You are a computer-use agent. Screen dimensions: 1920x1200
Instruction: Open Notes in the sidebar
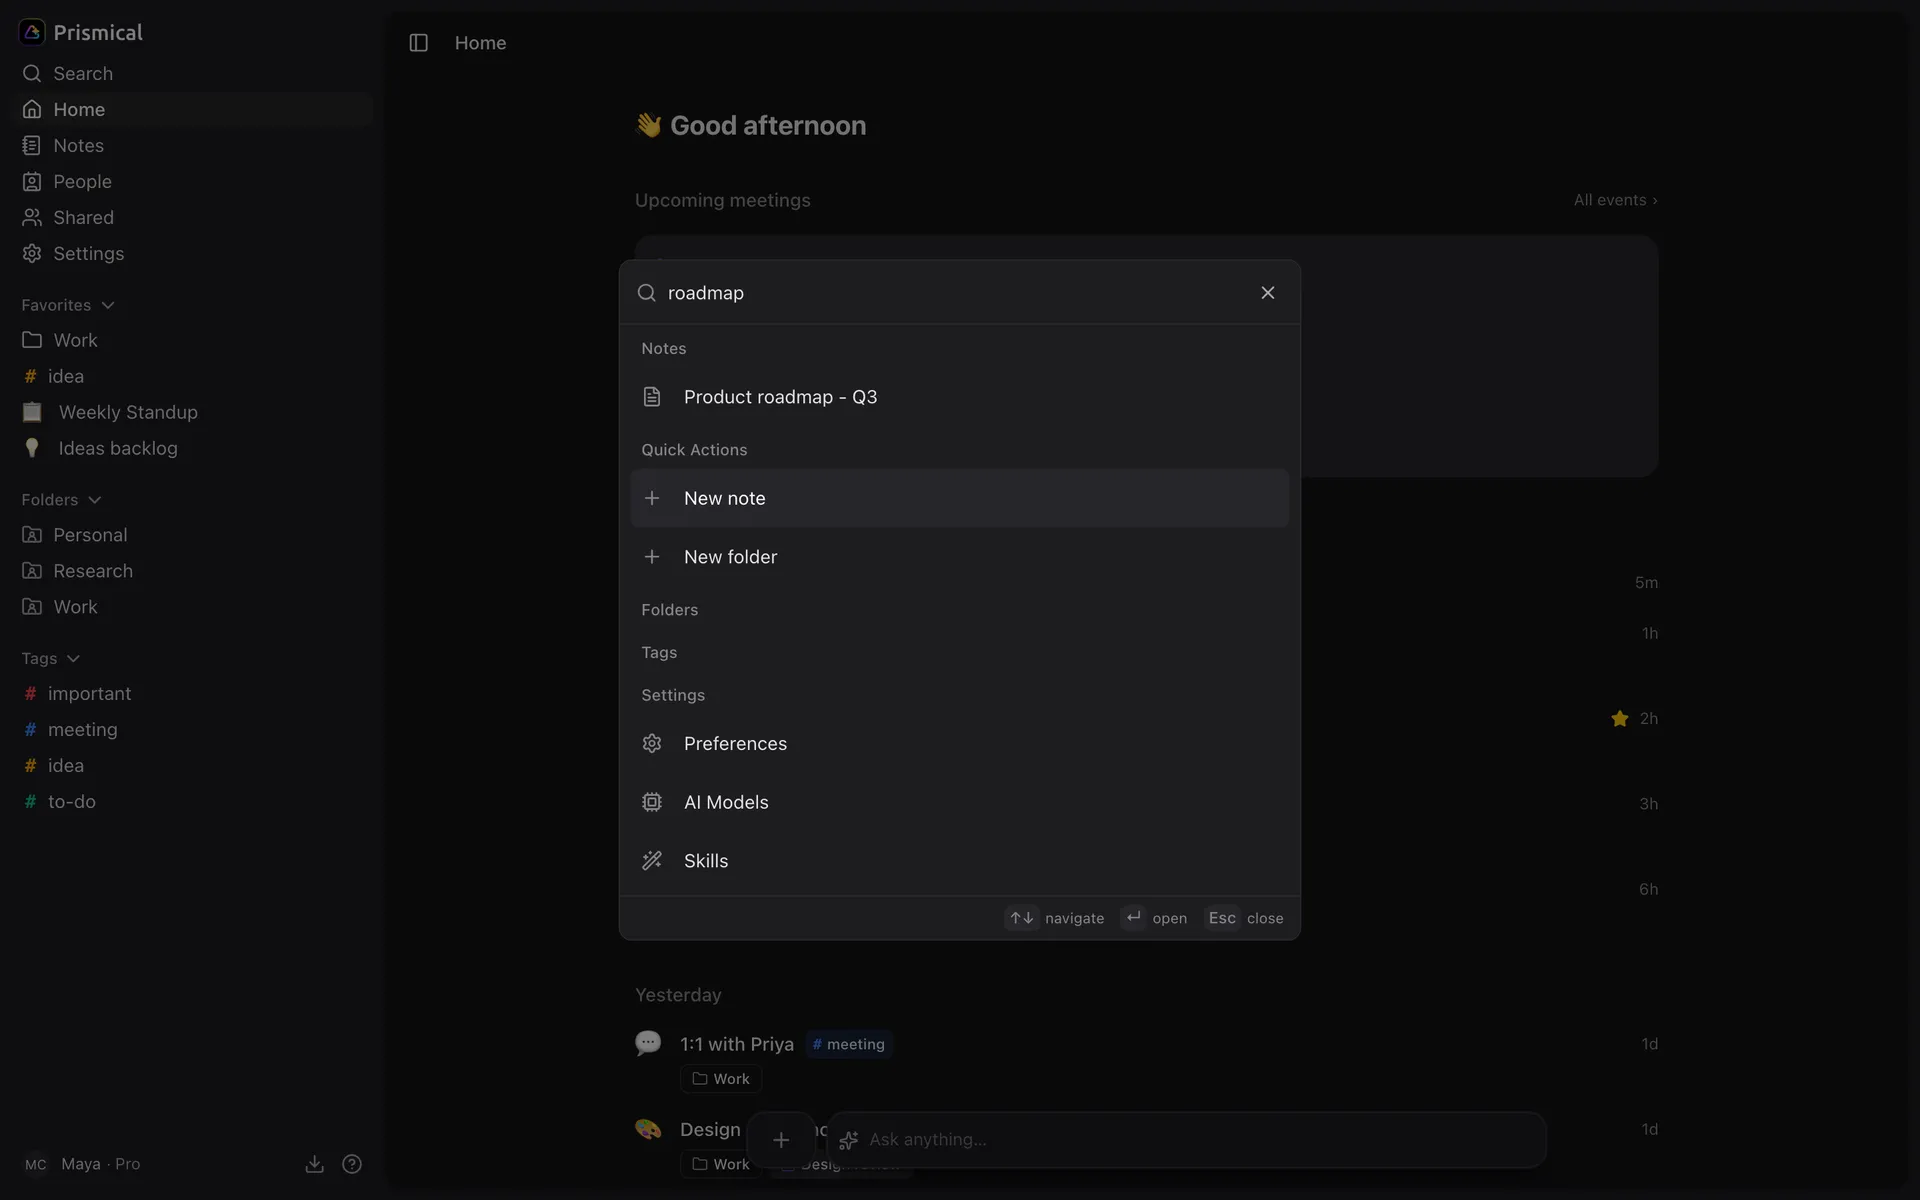tap(194, 145)
